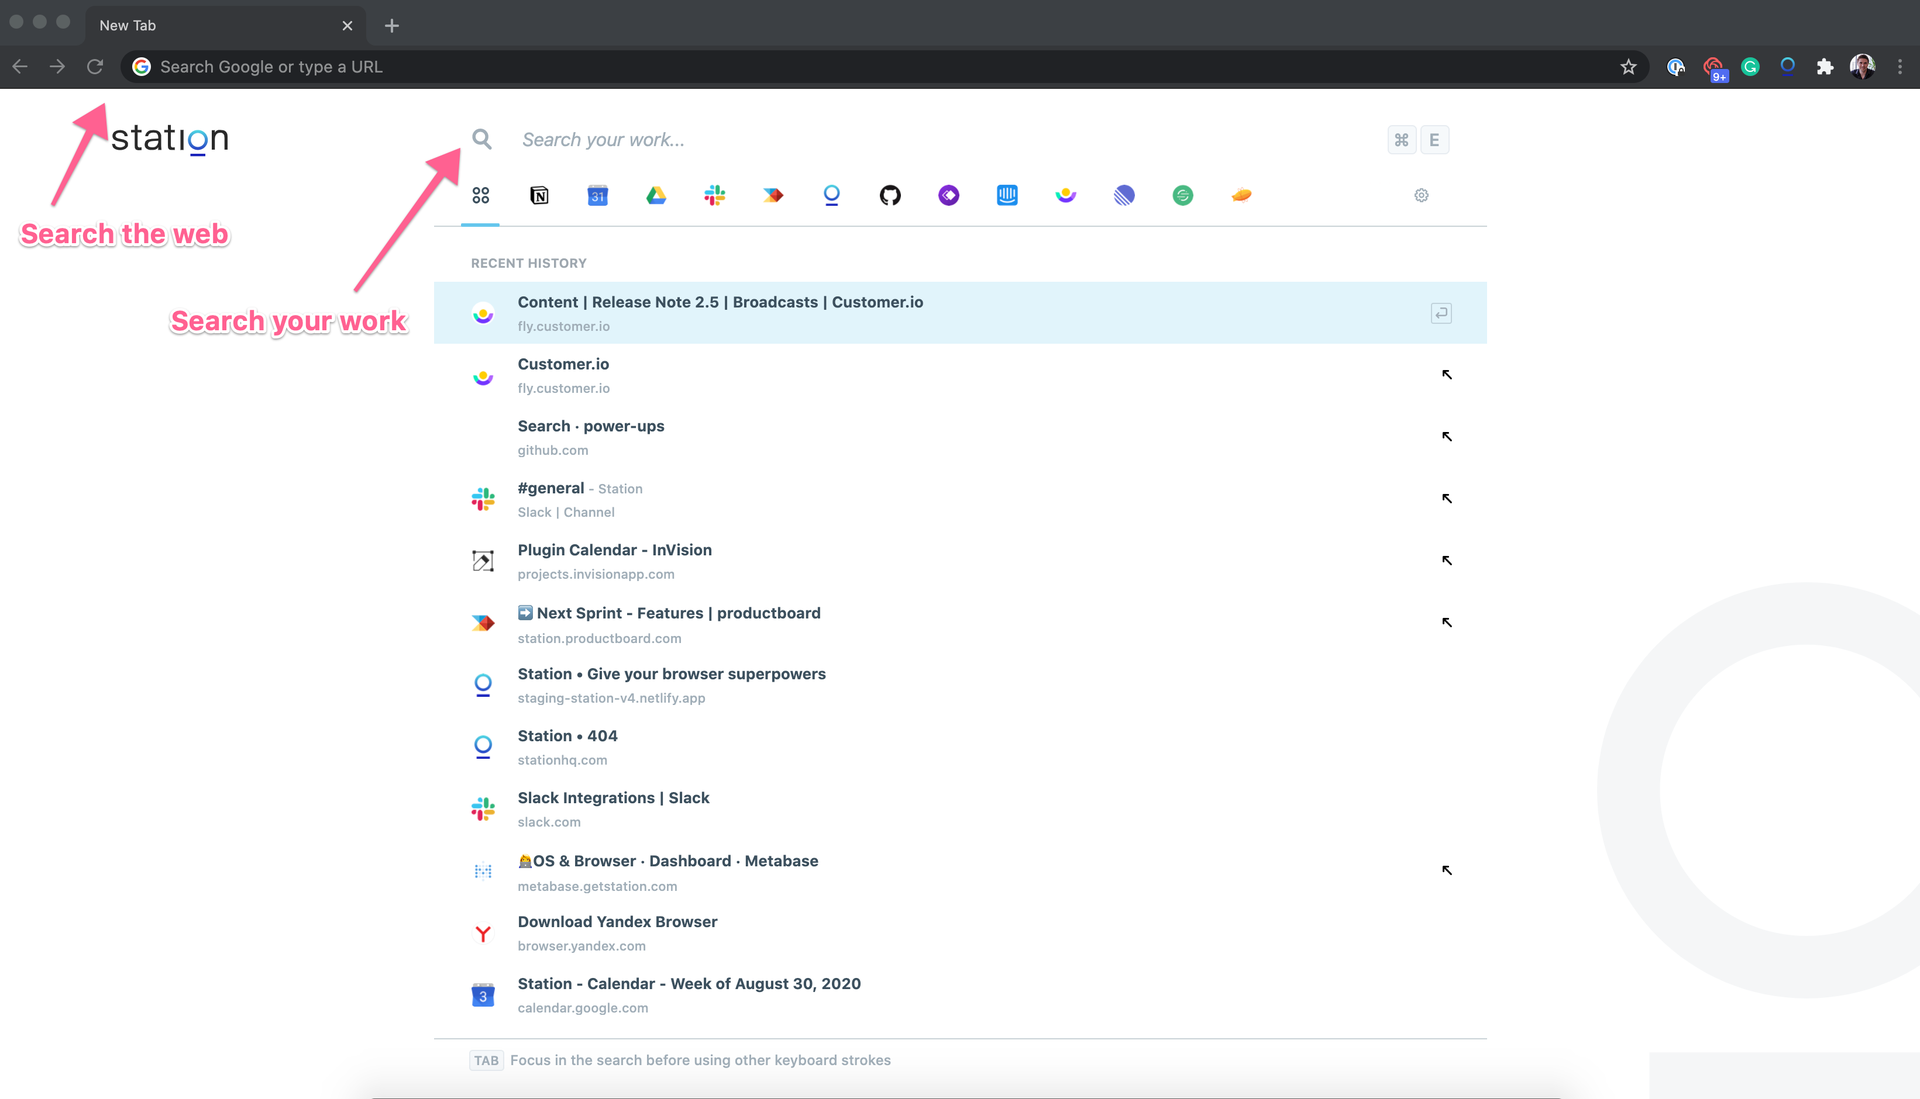1920x1099 pixels.
Task: Open '#general' Slack channel entry
Action: (x=960, y=499)
